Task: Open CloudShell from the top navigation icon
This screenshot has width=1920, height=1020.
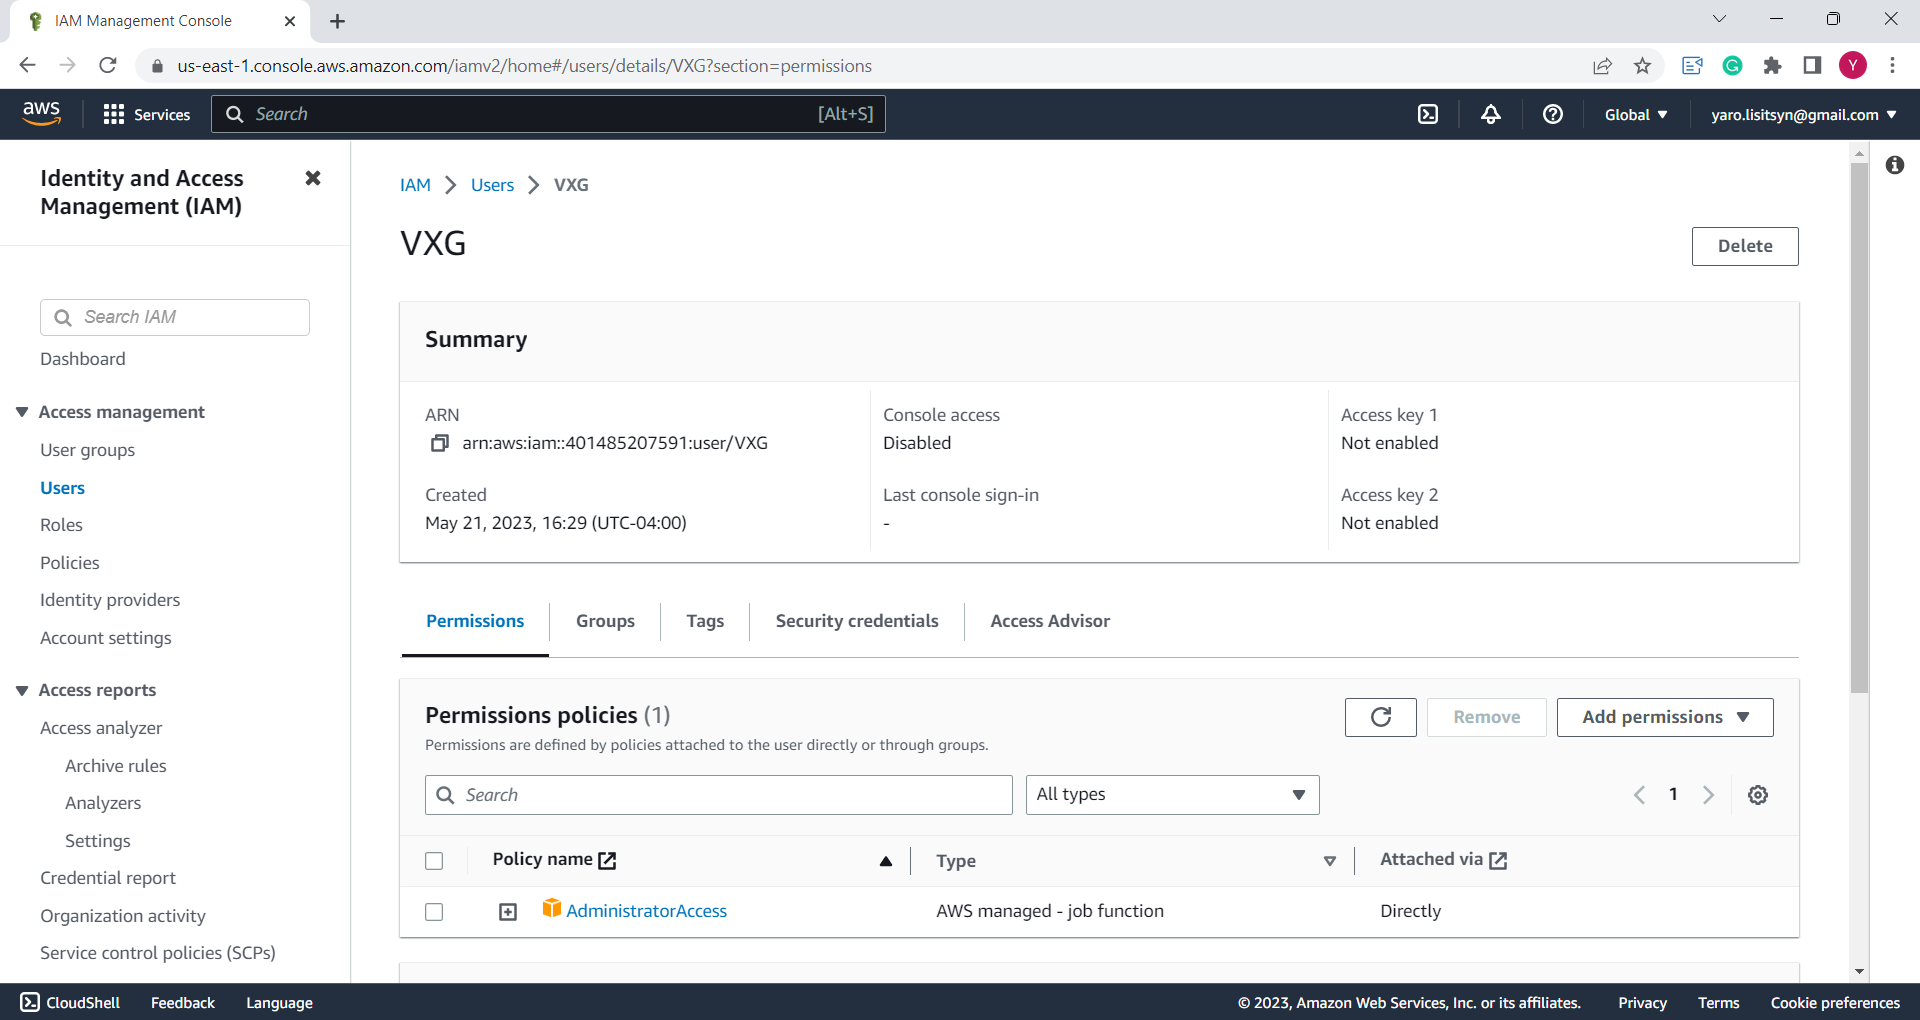Action: (1428, 114)
